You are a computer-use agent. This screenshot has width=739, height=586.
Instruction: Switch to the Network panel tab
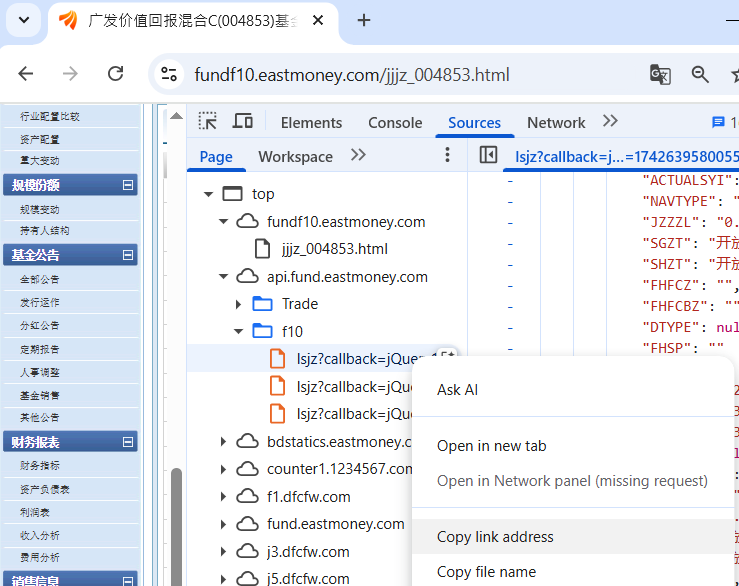click(556, 123)
